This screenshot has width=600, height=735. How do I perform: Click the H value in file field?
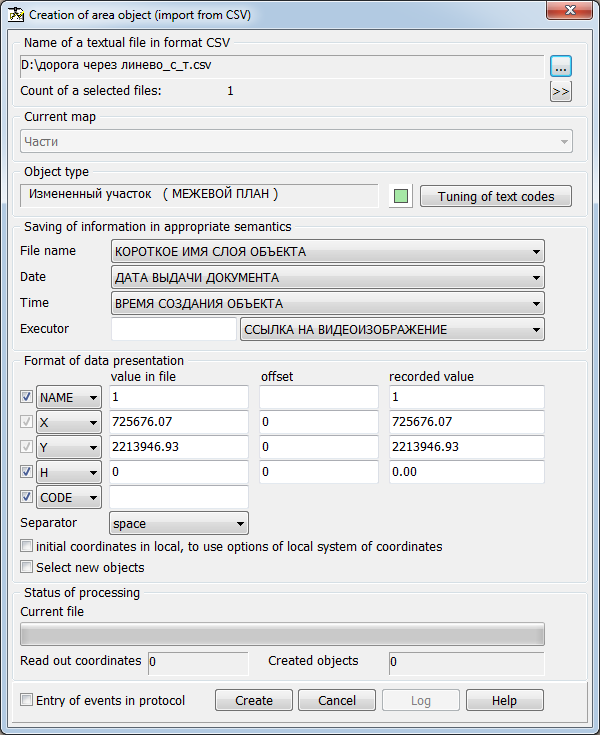[179, 472]
